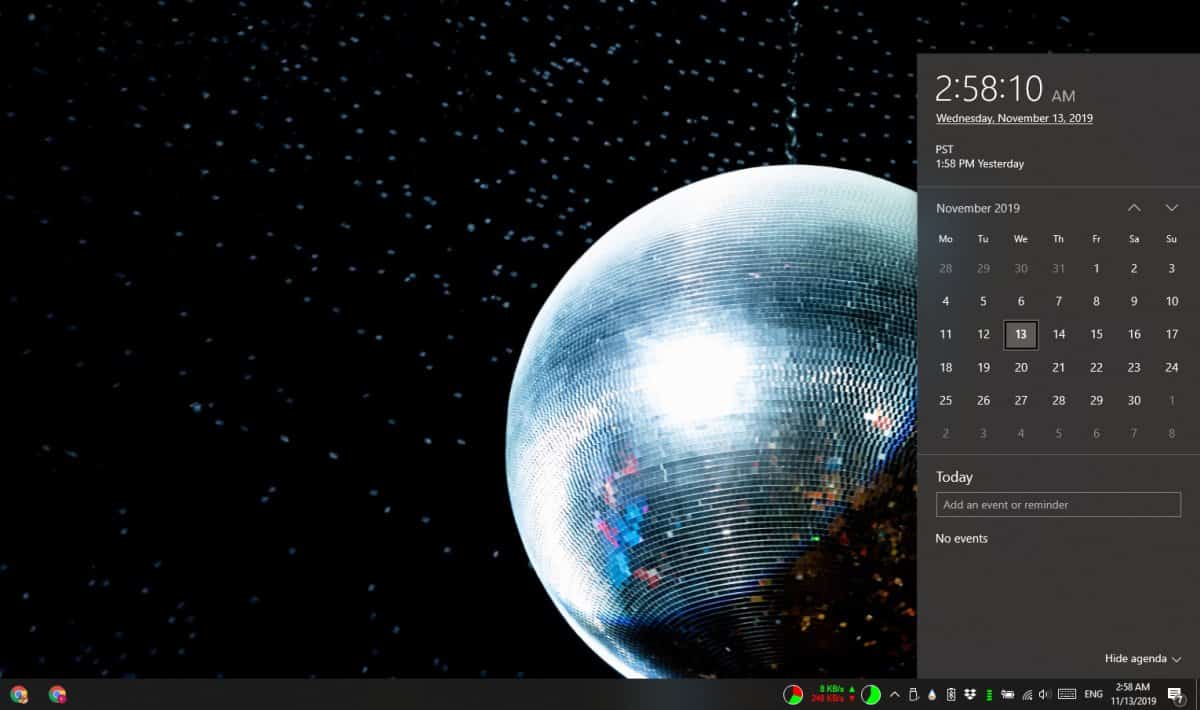Go to next month with down chevron
The width and height of the screenshot is (1200, 710).
pyautogui.click(x=1172, y=208)
